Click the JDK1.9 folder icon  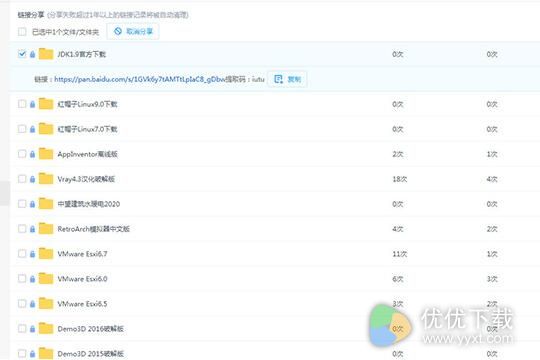pyautogui.click(x=46, y=54)
